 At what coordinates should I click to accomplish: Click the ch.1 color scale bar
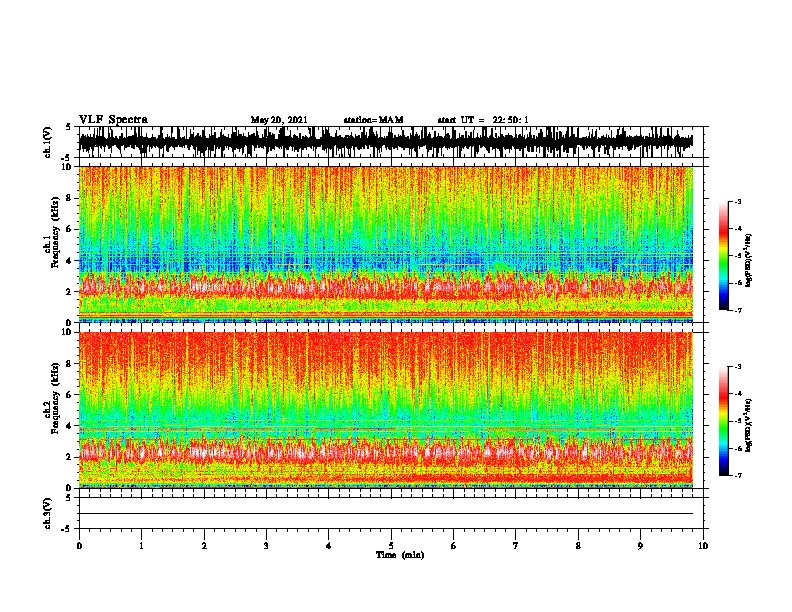click(x=723, y=256)
